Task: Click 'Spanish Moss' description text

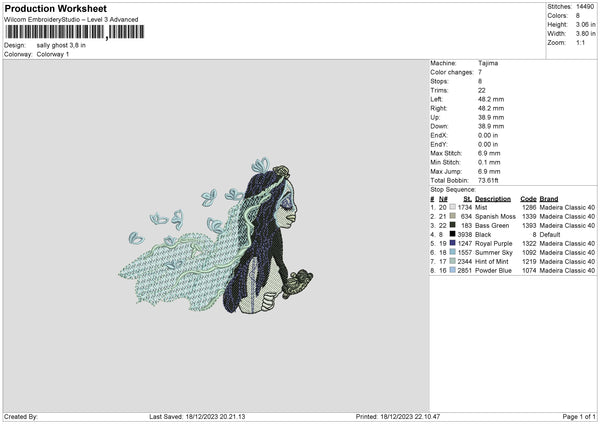Action: (495, 217)
